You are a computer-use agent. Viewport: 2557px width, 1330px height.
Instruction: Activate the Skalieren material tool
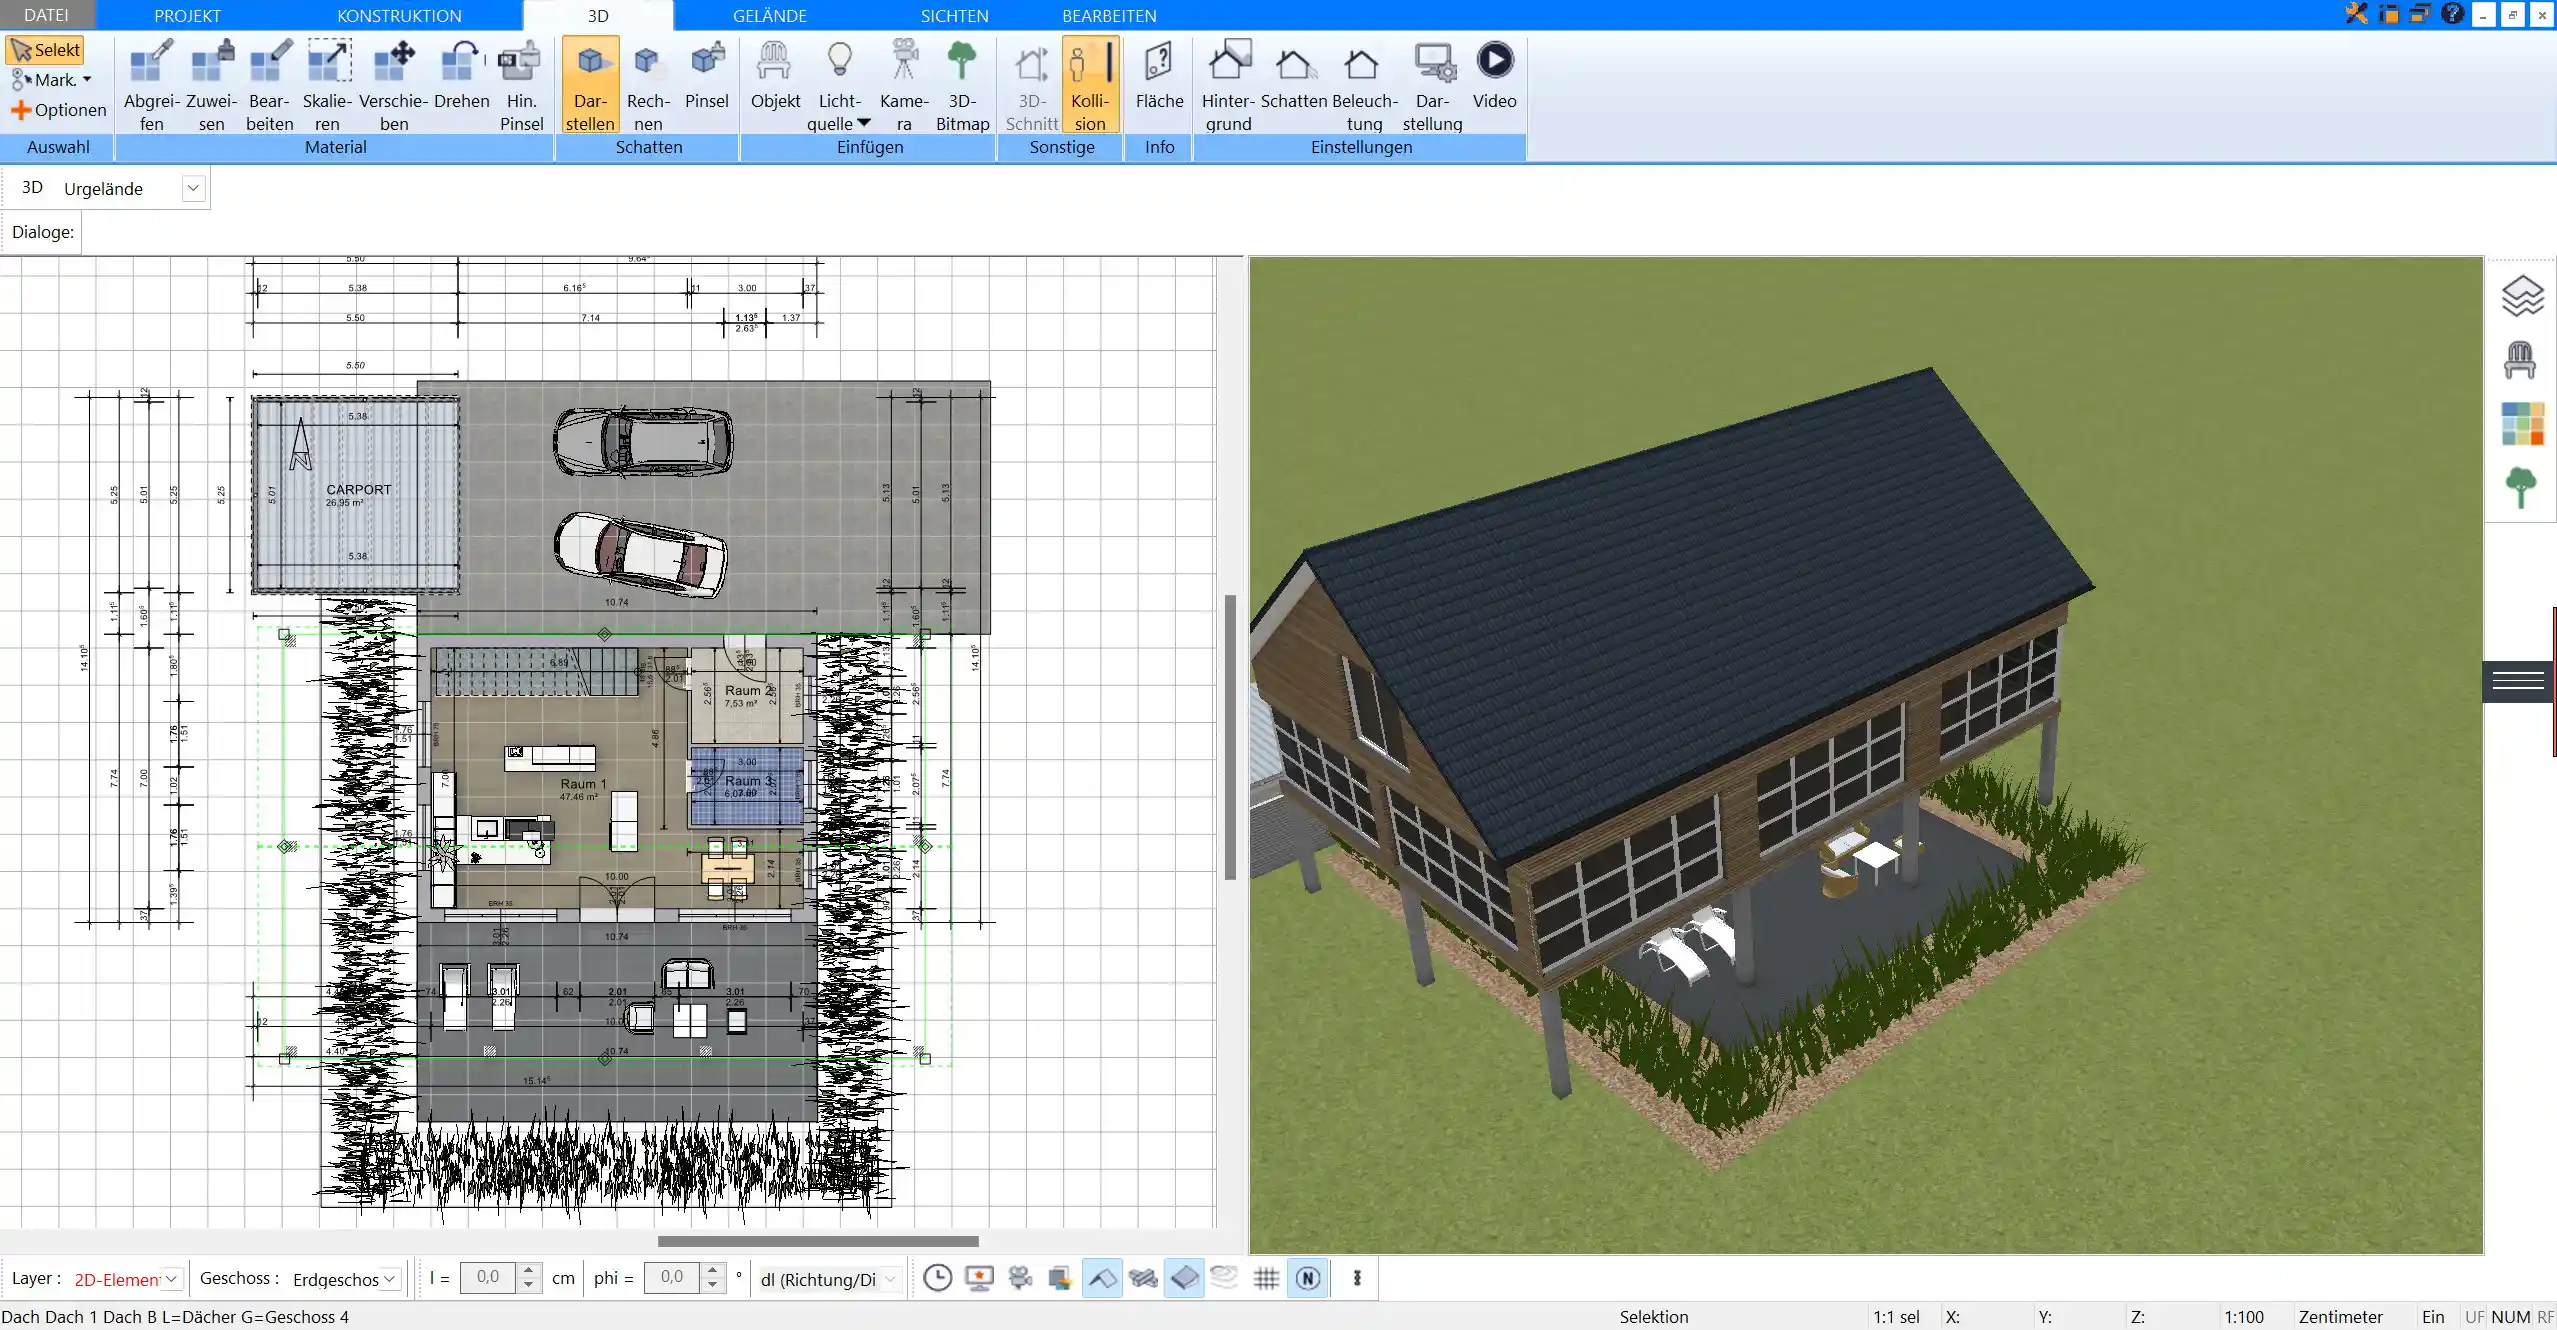328,85
